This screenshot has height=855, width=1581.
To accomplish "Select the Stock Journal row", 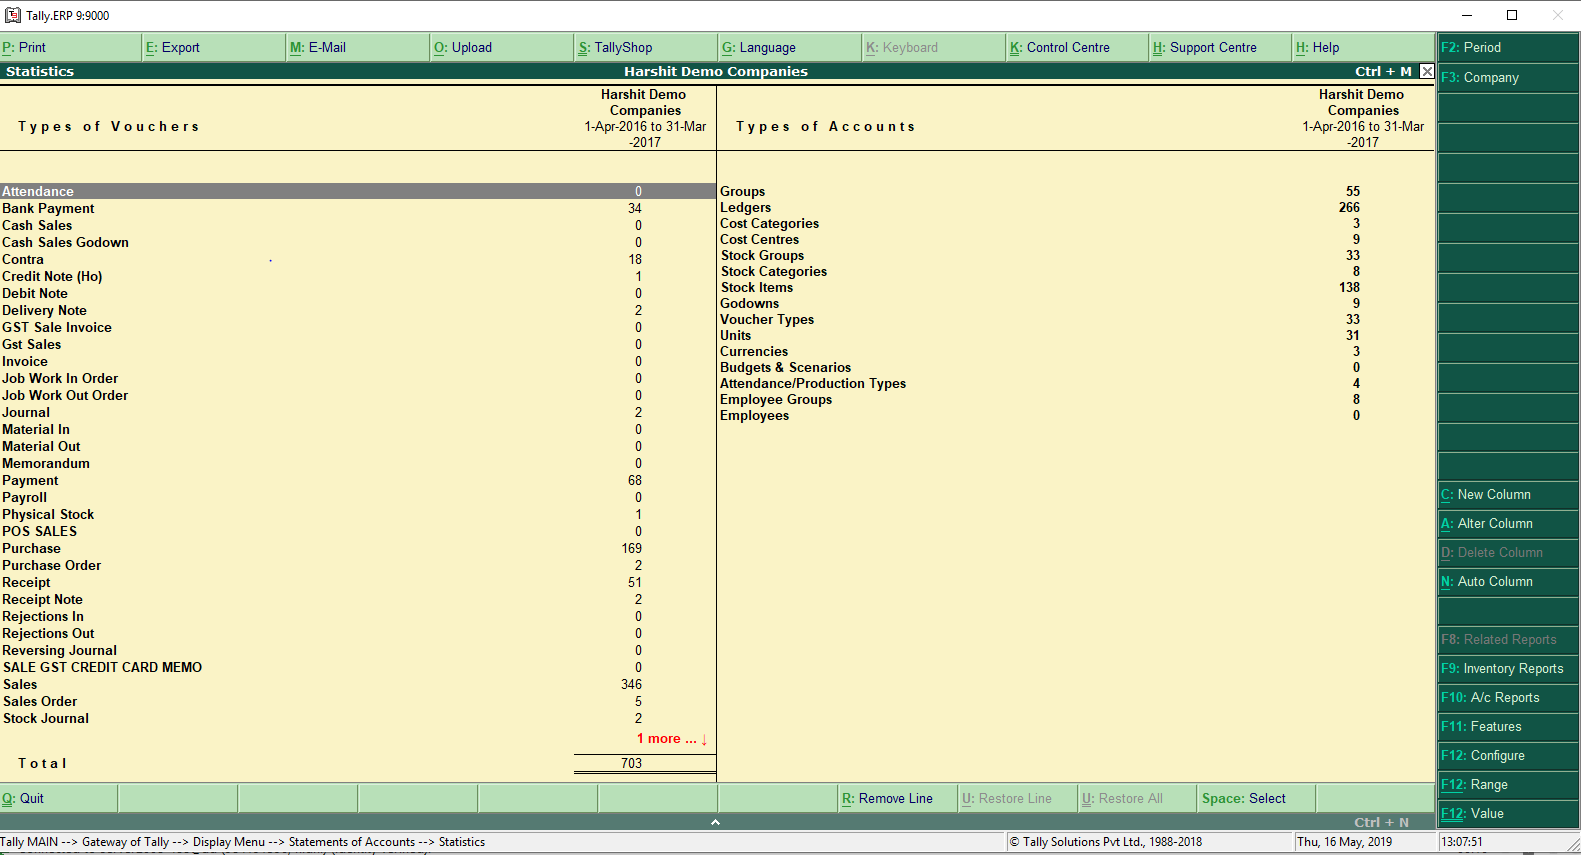I will pos(357,718).
